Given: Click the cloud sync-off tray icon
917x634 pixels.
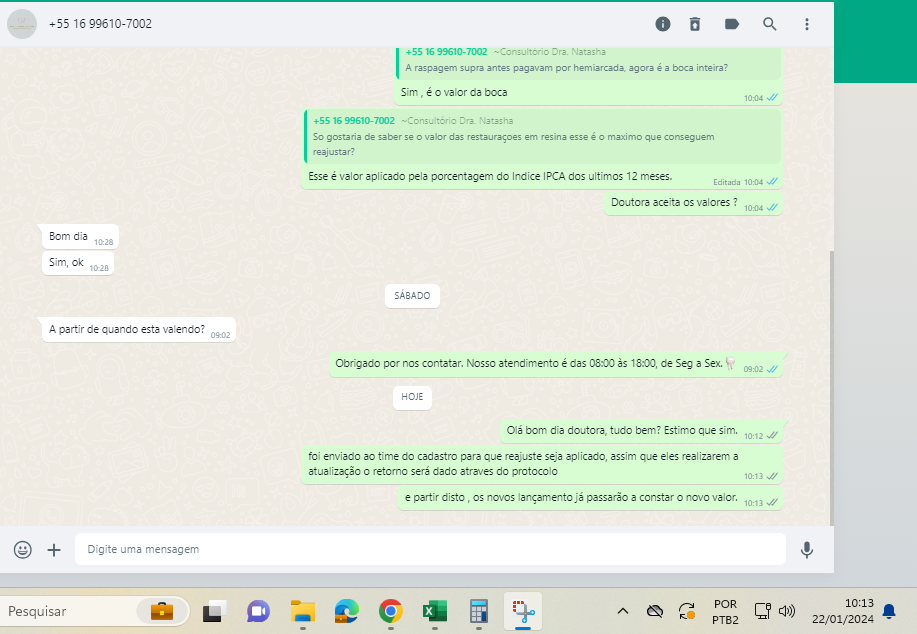Looking at the screenshot, I should pyautogui.click(x=654, y=612).
